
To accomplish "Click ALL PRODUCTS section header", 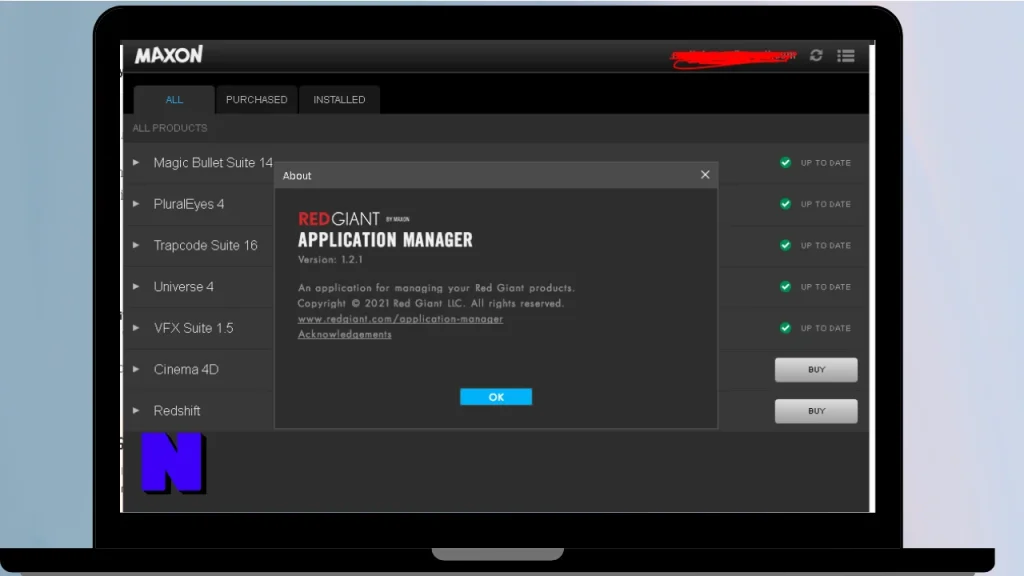I will [x=170, y=128].
